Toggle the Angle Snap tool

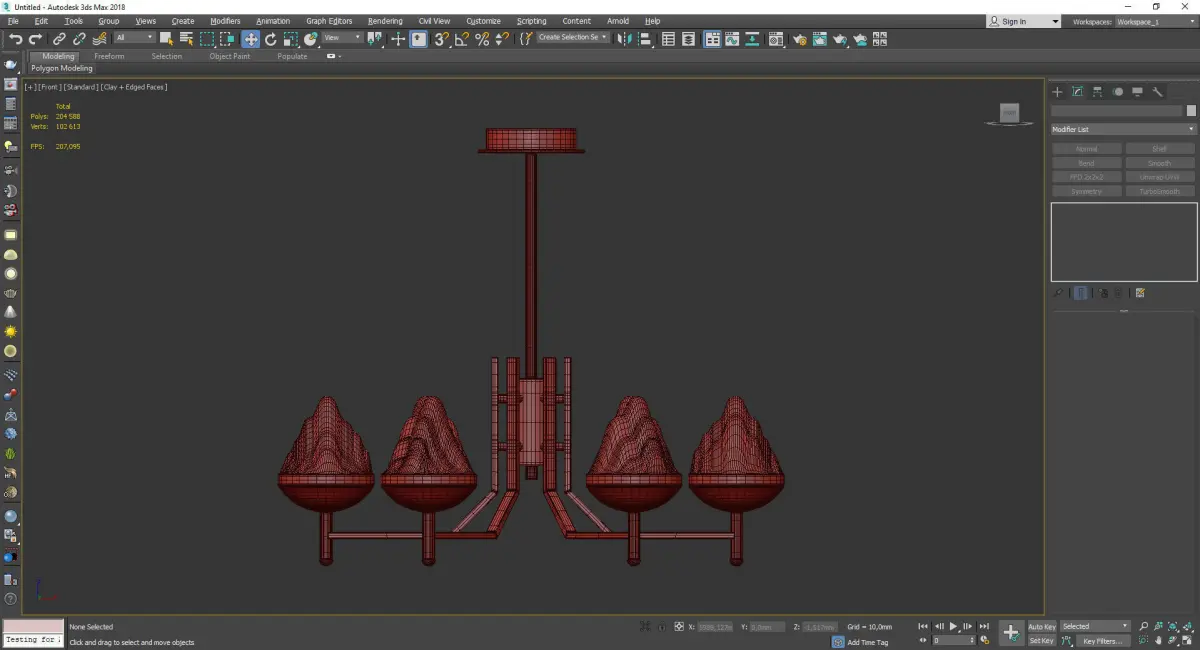(461, 39)
